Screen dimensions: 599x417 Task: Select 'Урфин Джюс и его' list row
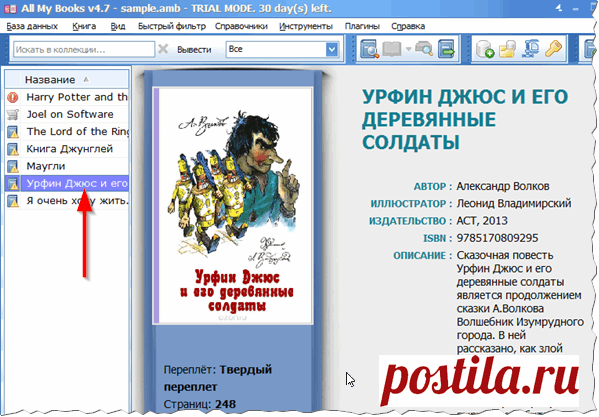(x=67, y=184)
